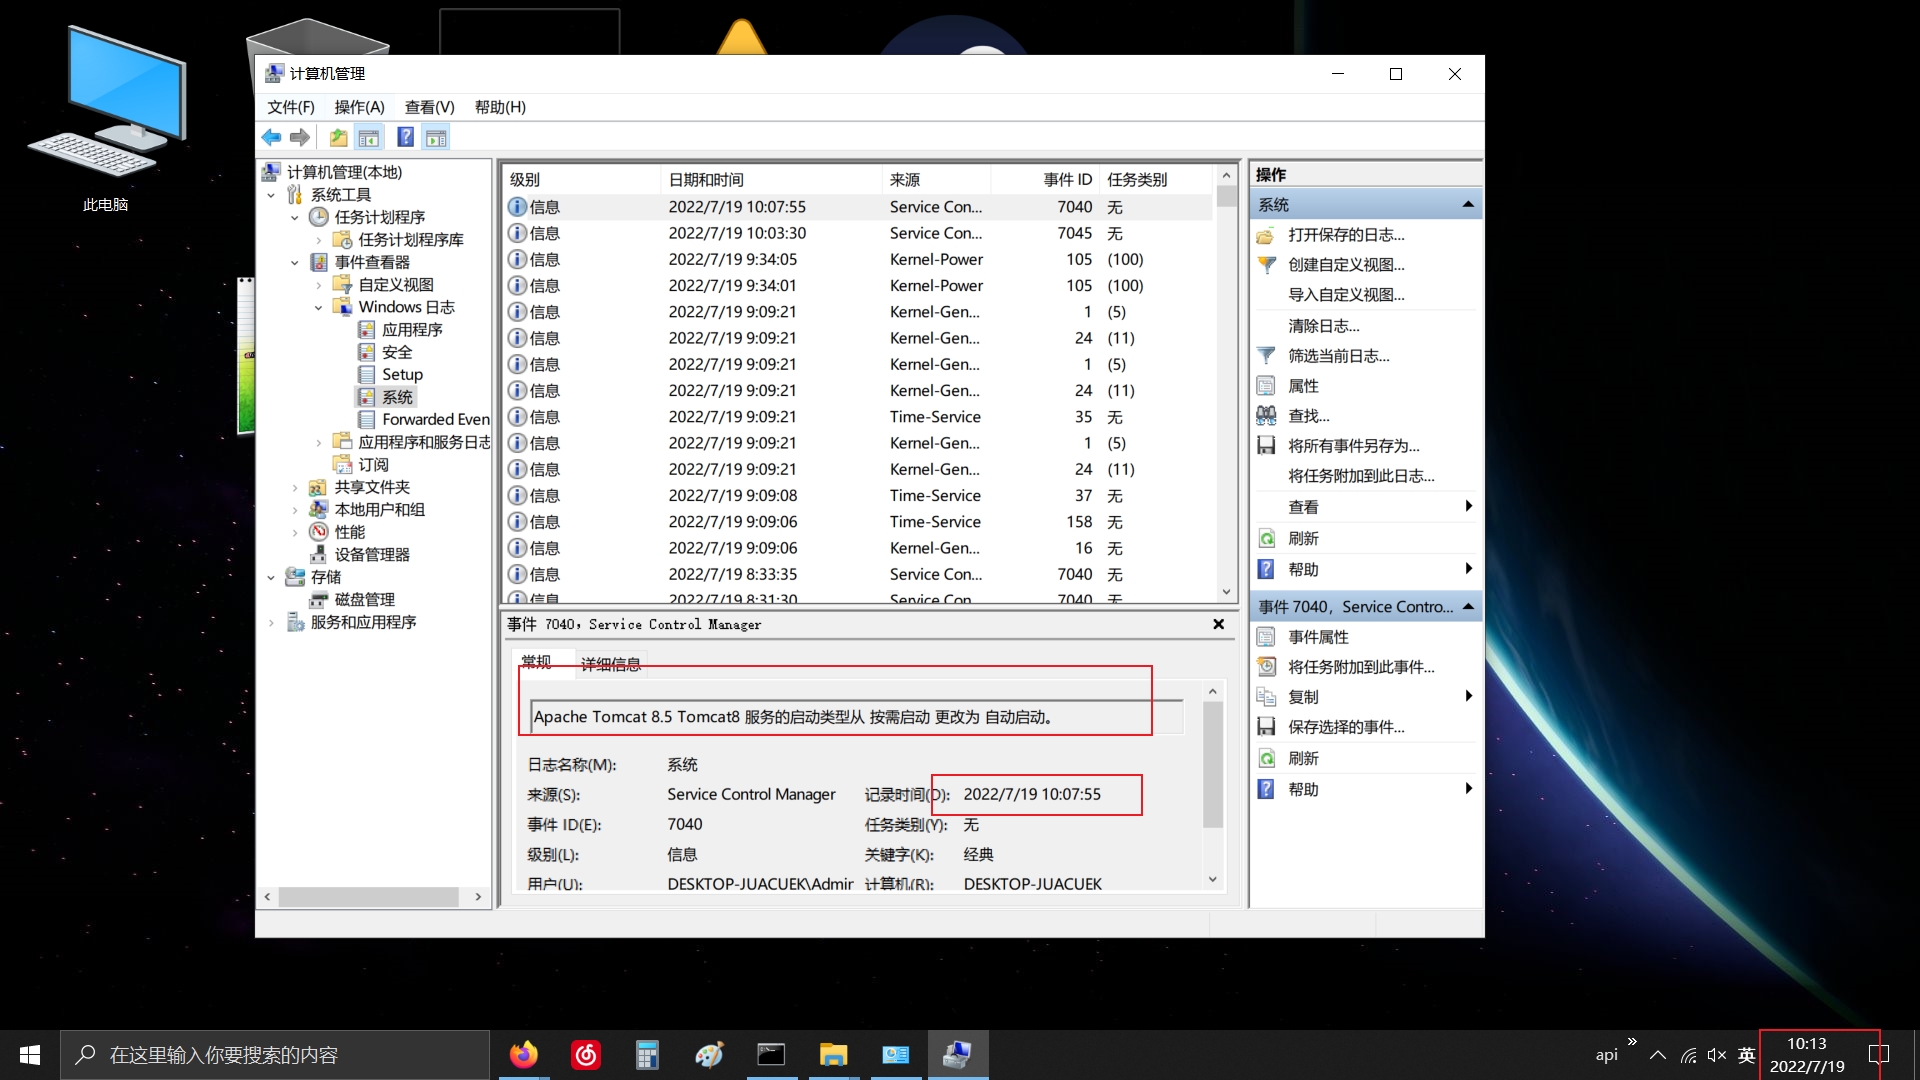Collapse the 任务计划程序 tree node

point(295,217)
